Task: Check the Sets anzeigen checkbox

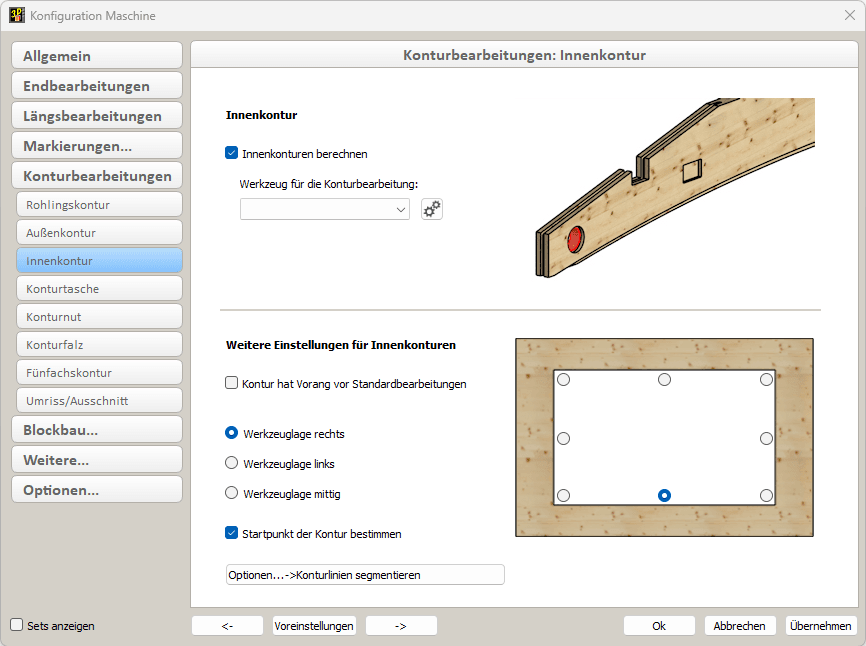Action: point(17,624)
